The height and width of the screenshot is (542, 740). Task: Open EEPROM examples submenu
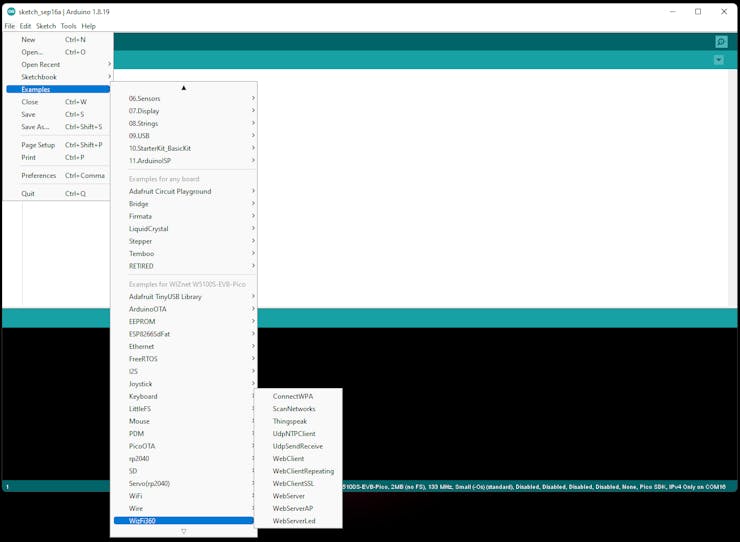tap(184, 322)
